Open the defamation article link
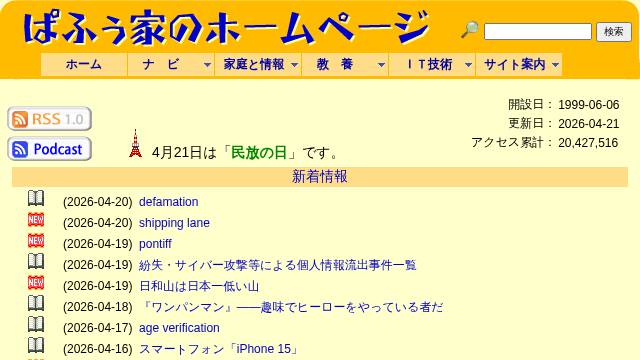 169,202
